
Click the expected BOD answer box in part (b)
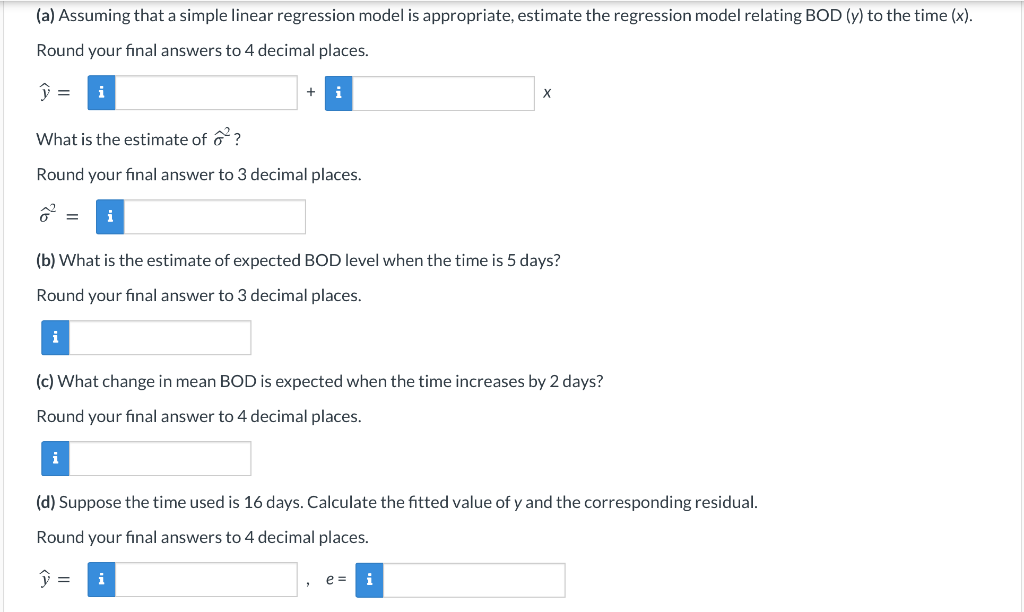[x=160, y=337]
